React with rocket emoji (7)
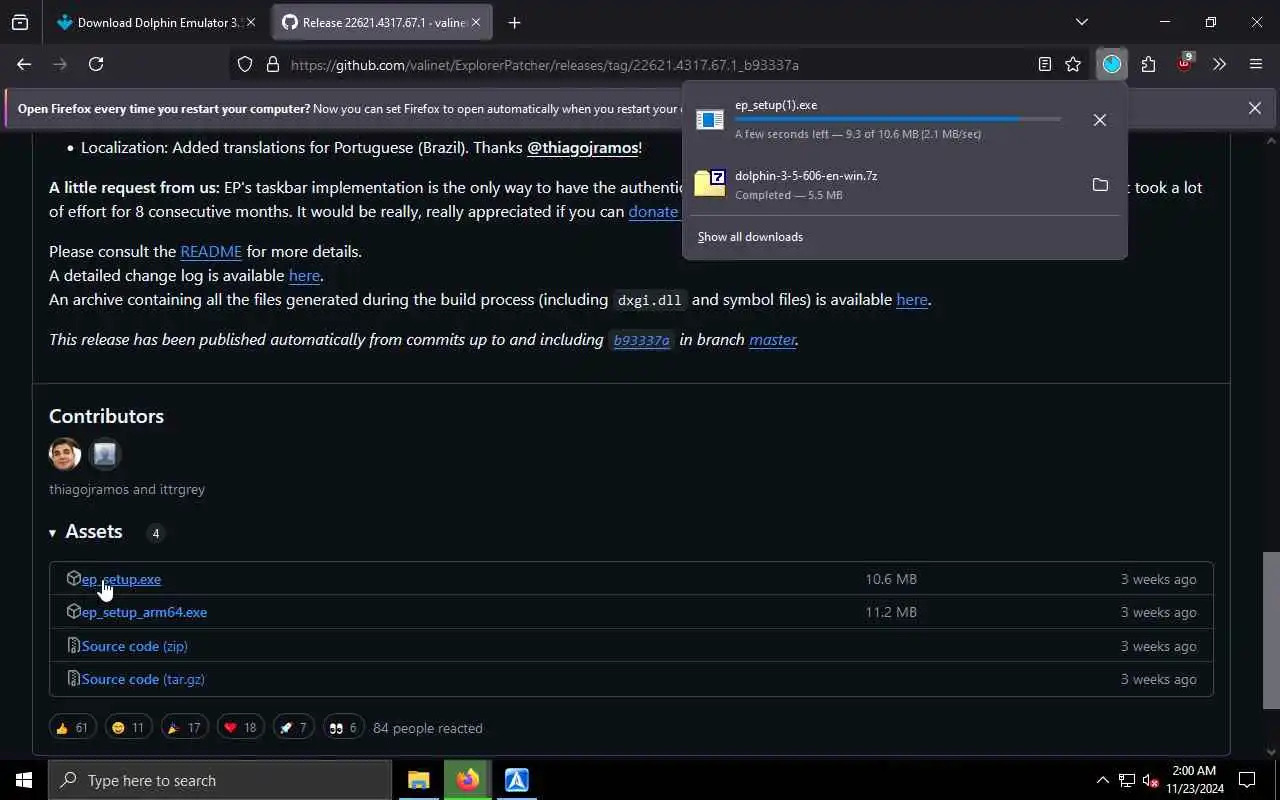 [293, 728]
